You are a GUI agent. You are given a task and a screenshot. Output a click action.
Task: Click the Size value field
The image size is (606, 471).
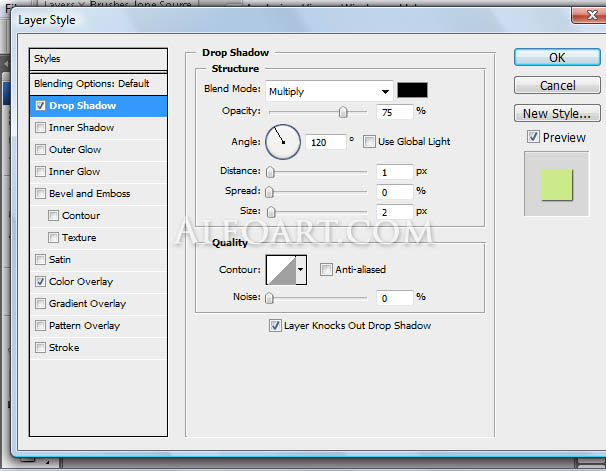click(395, 212)
